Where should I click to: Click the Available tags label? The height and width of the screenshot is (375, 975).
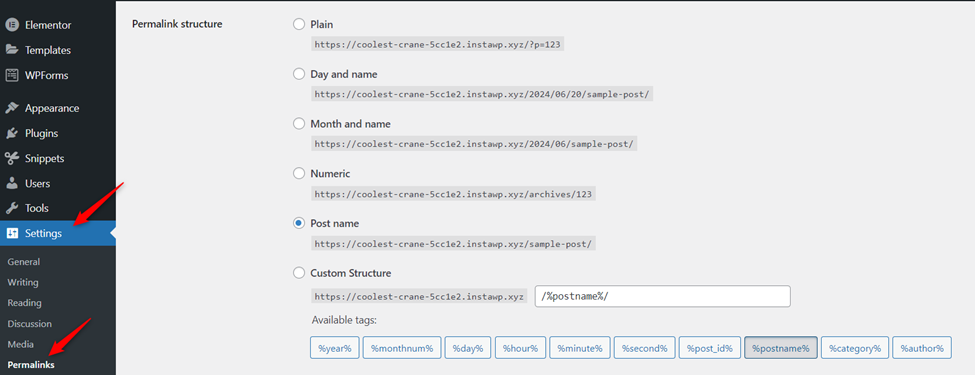[x=344, y=321]
